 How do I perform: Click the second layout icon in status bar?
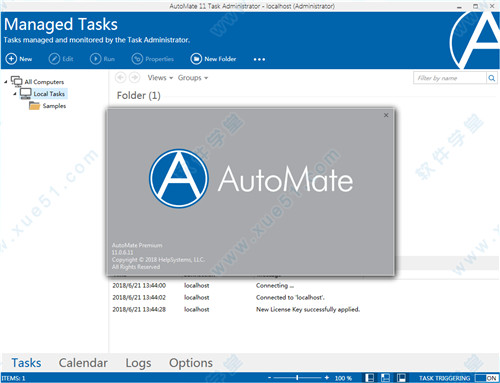click(x=385, y=378)
